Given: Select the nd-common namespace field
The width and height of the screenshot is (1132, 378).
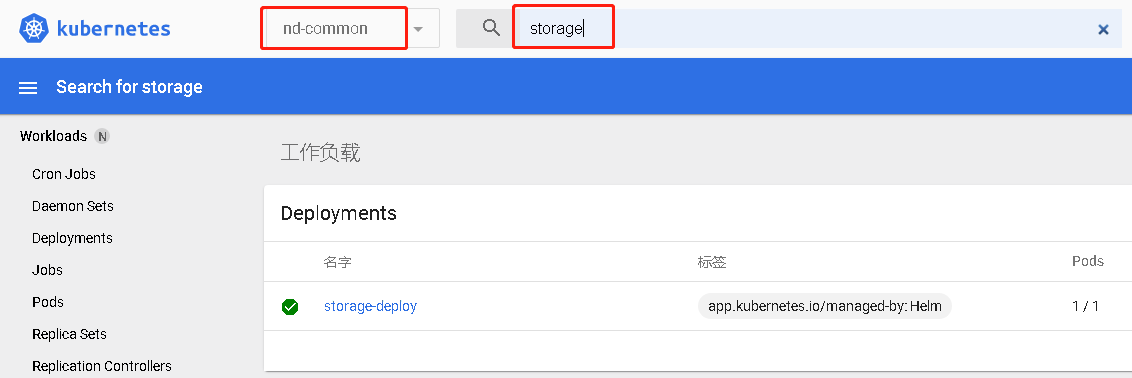Looking at the screenshot, I should pyautogui.click(x=334, y=29).
